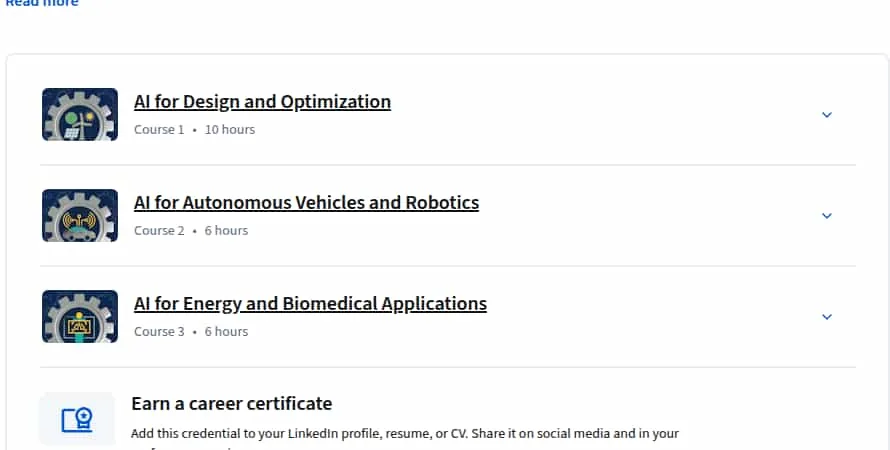
Task: Click the Course 1 label text
Action: [x=159, y=129]
